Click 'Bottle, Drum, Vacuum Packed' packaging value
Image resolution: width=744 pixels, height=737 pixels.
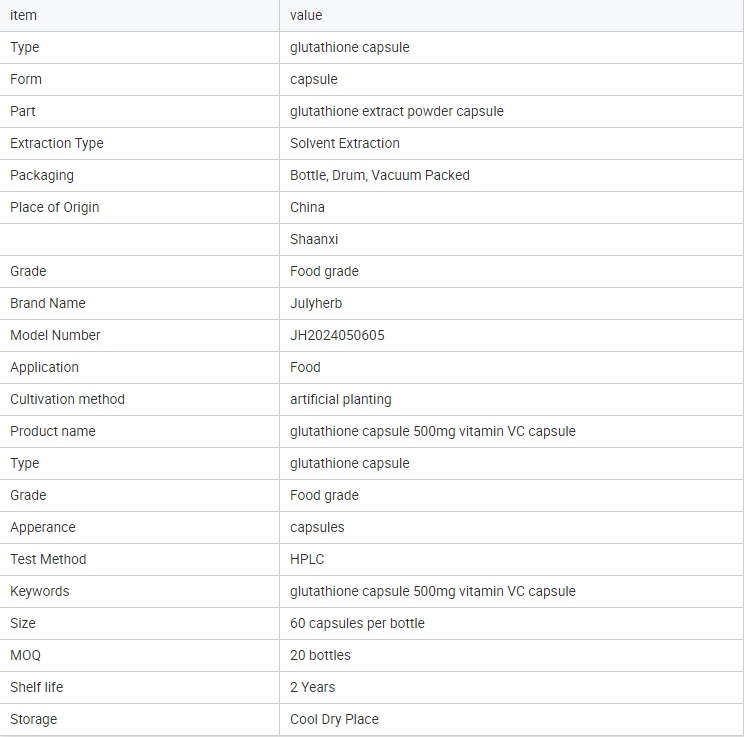[380, 175]
